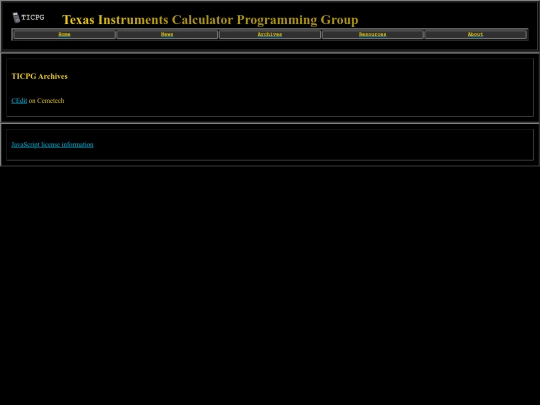Screen dimensions: 540x405
Task: Follow the CEdit link
Action: (19, 101)
